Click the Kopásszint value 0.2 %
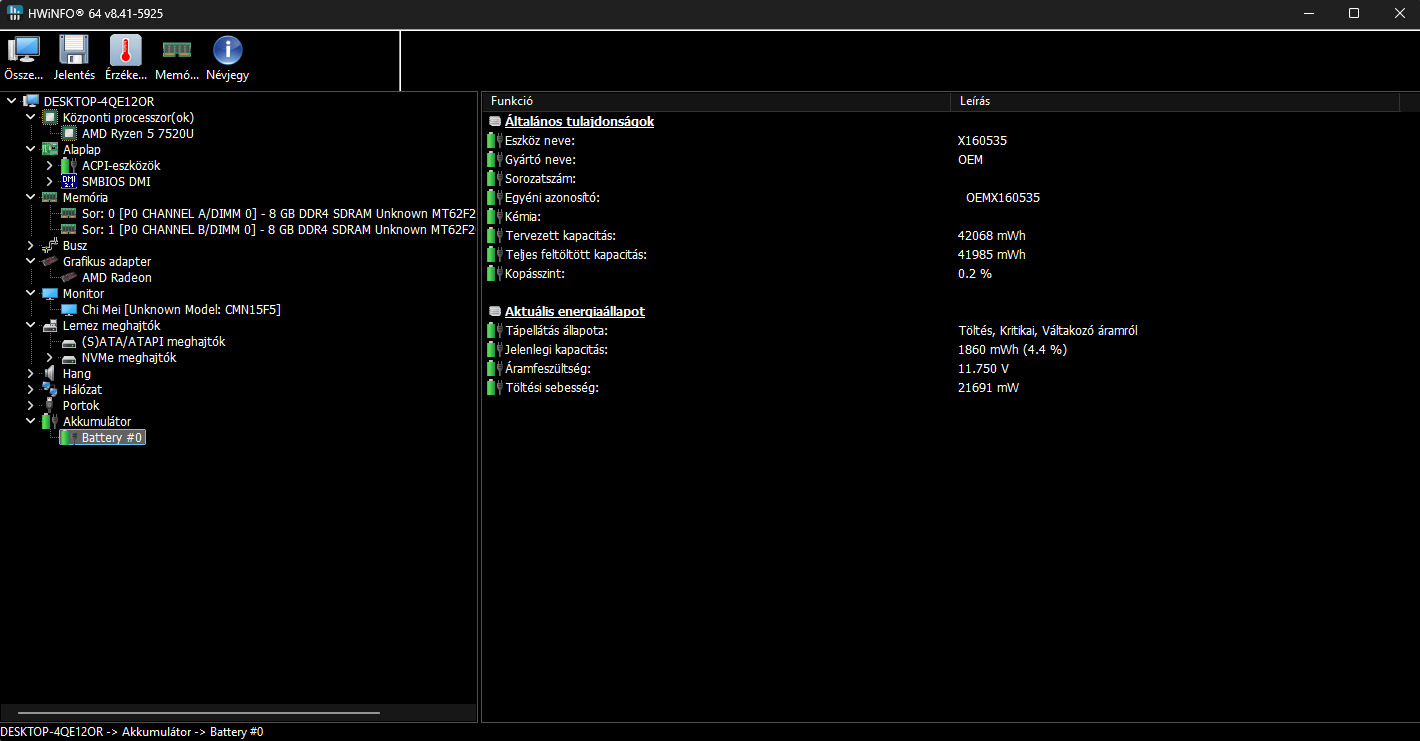This screenshot has width=1420, height=741. [975, 274]
